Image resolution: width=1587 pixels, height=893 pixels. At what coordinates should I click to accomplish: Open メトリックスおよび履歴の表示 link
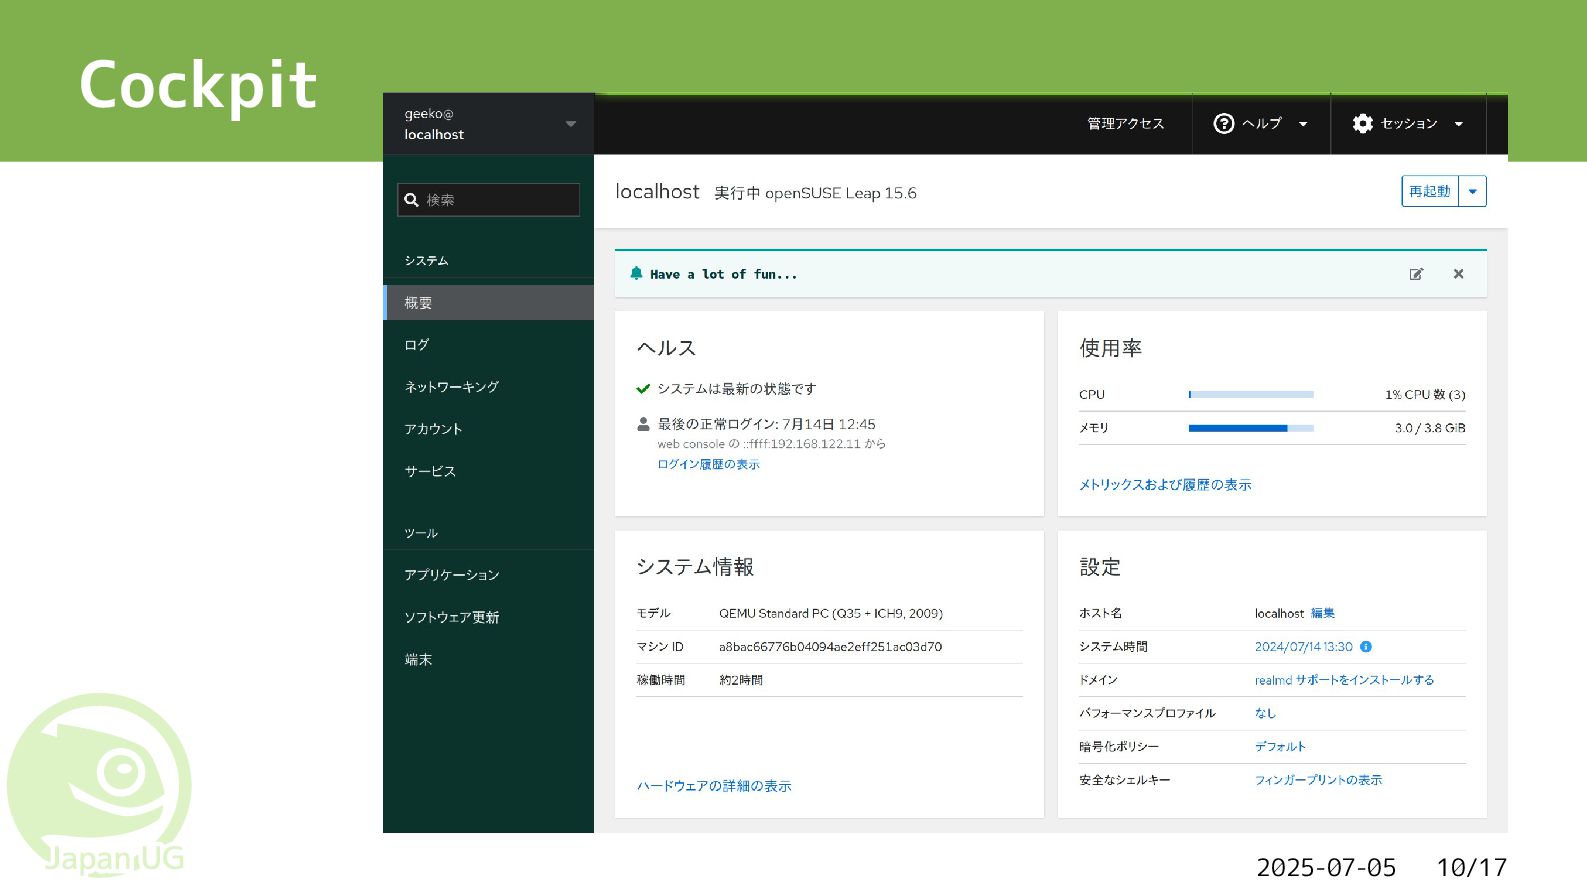[1165, 485]
